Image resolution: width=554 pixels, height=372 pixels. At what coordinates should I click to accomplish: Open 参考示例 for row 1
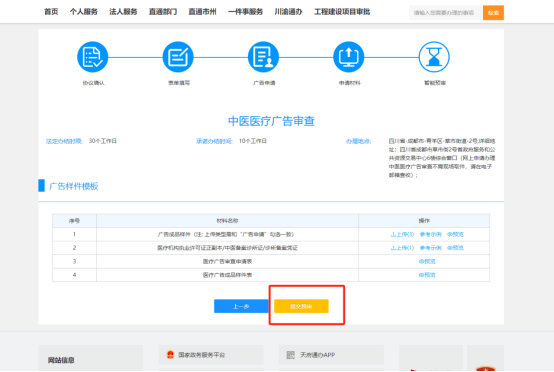(x=430, y=235)
